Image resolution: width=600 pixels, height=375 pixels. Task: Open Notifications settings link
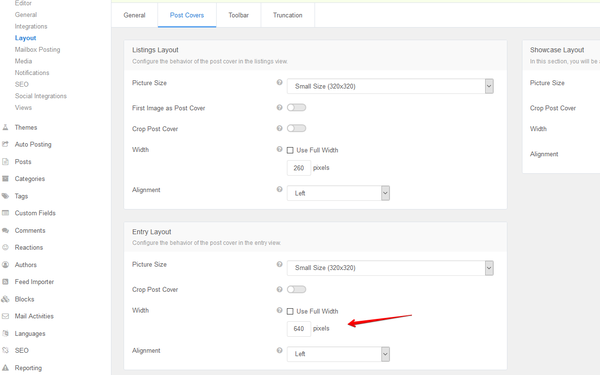coord(32,73)
